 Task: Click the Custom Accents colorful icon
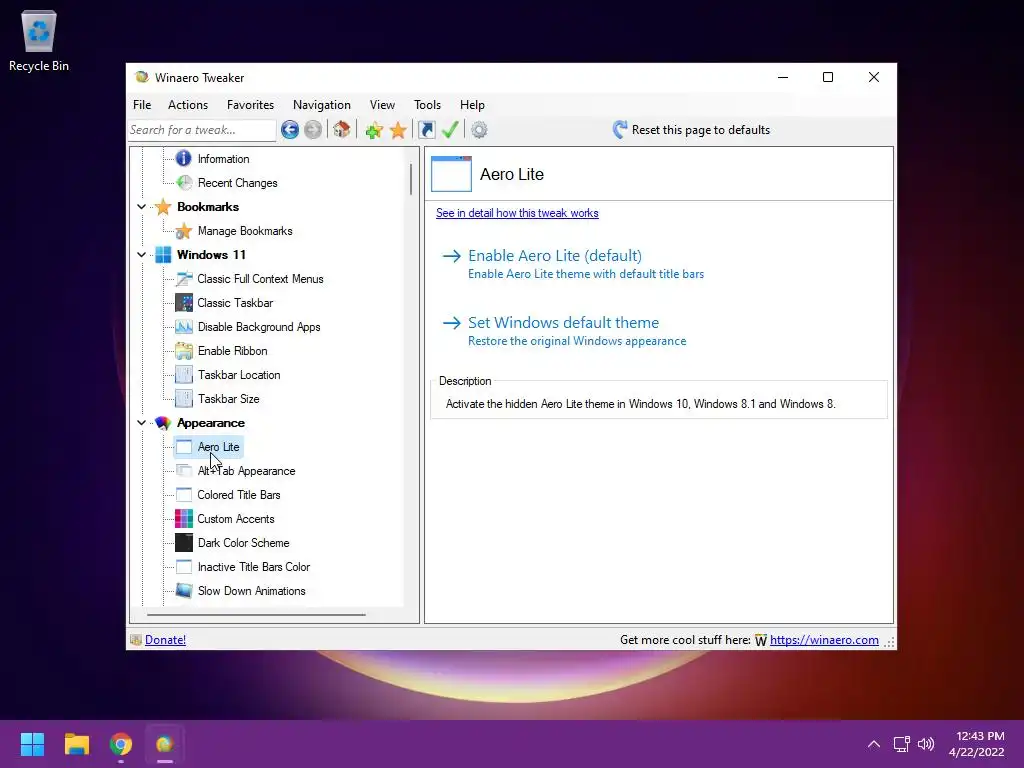click(x=184, y=519)
